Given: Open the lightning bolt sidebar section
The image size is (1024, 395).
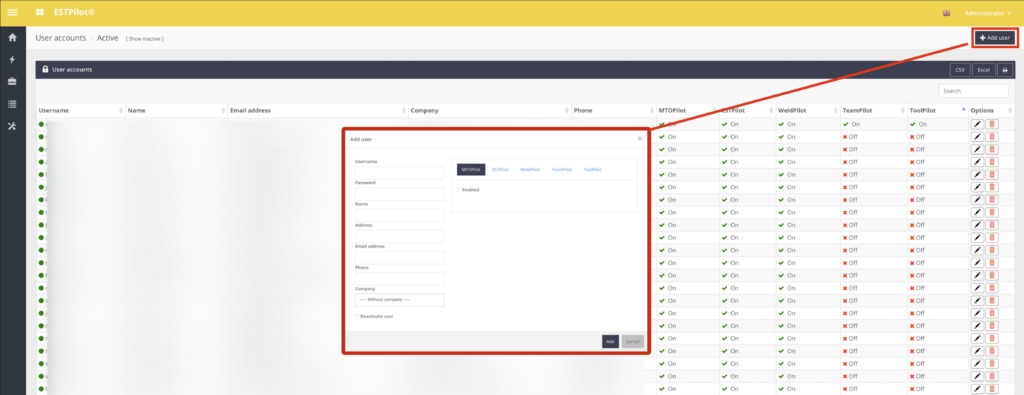Looking at the screenshot, I should tap(12, 60).
